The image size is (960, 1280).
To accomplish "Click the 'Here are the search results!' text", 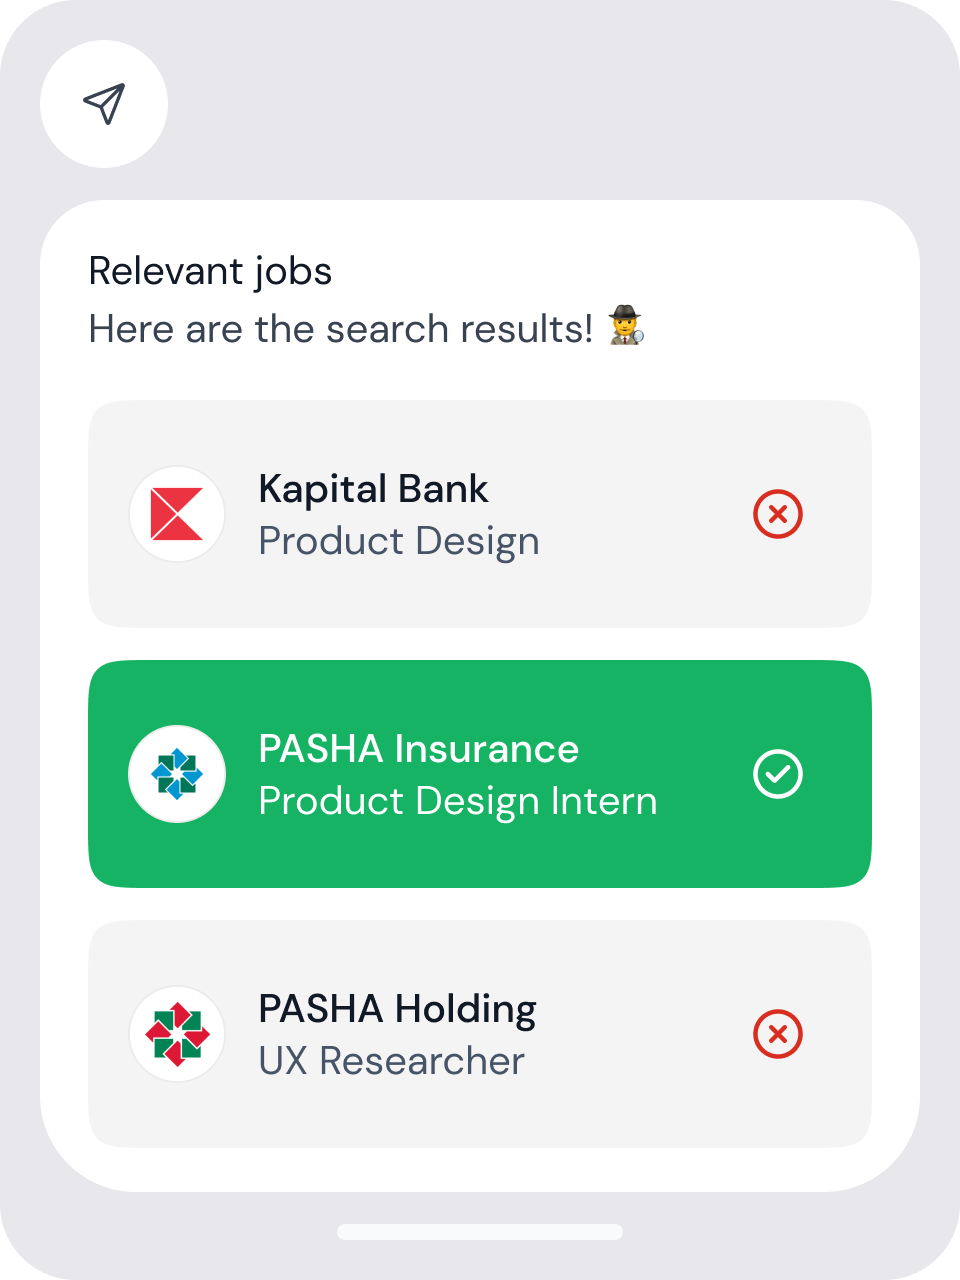I will pyautogui.click(x=341, y=329).
